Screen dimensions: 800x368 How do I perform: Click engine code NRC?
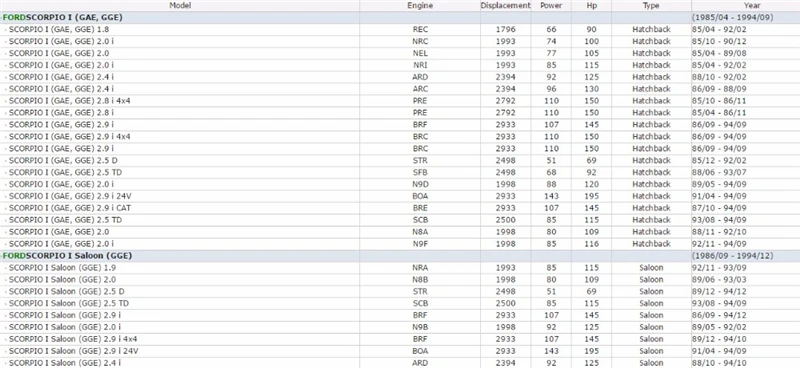(420, 41)
